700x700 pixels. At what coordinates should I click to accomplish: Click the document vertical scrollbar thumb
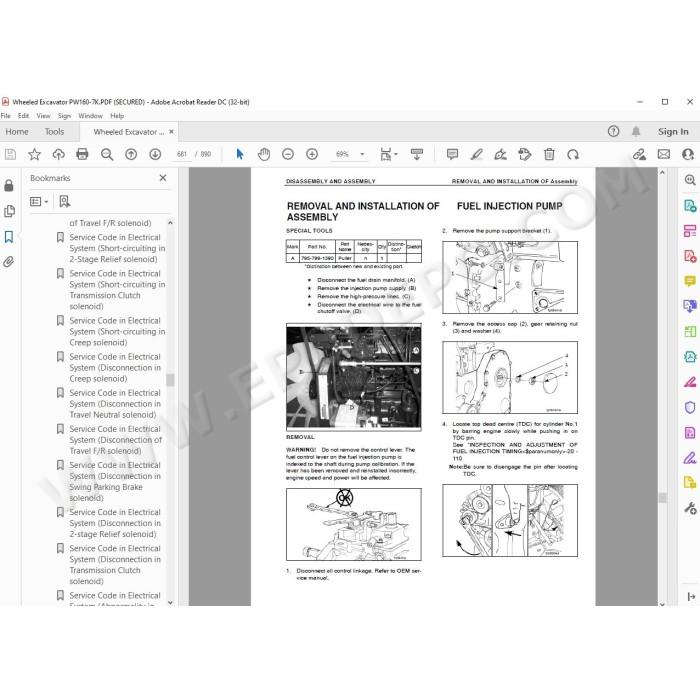[662, 498]
